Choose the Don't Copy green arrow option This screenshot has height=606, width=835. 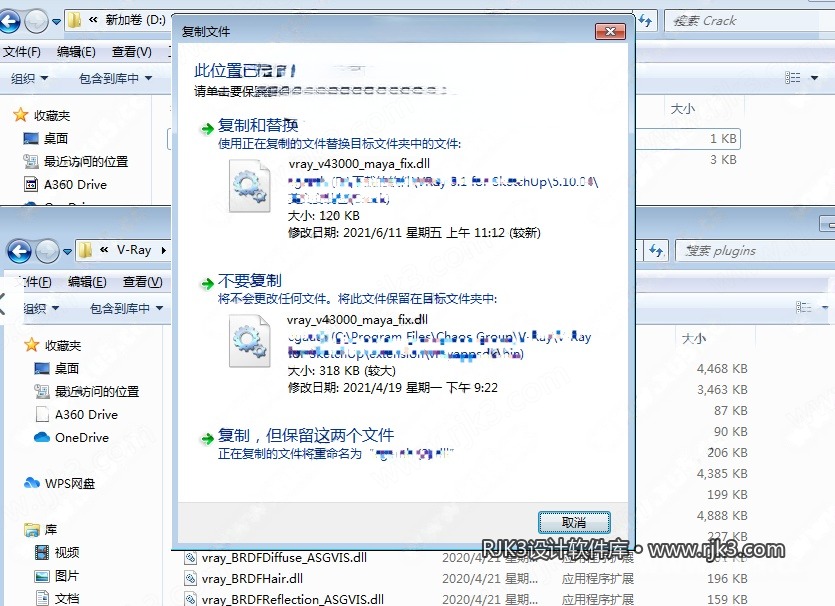coord(207,284)
